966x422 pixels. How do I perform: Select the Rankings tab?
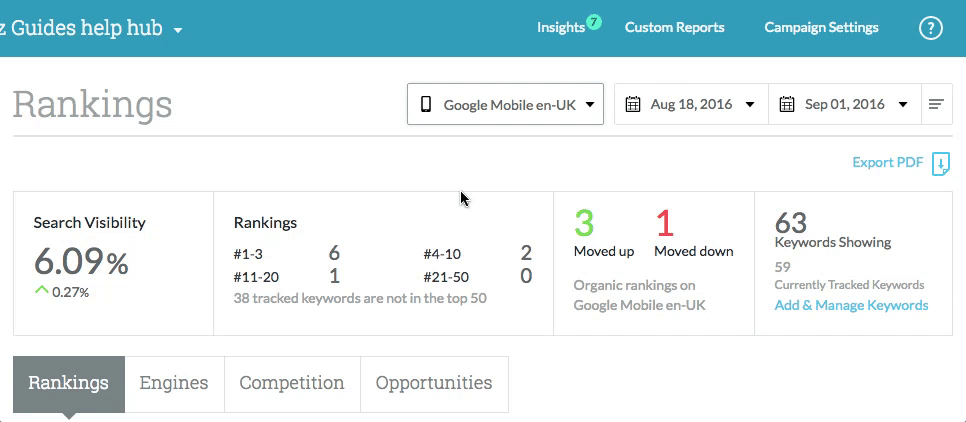[x=69, y=384]
